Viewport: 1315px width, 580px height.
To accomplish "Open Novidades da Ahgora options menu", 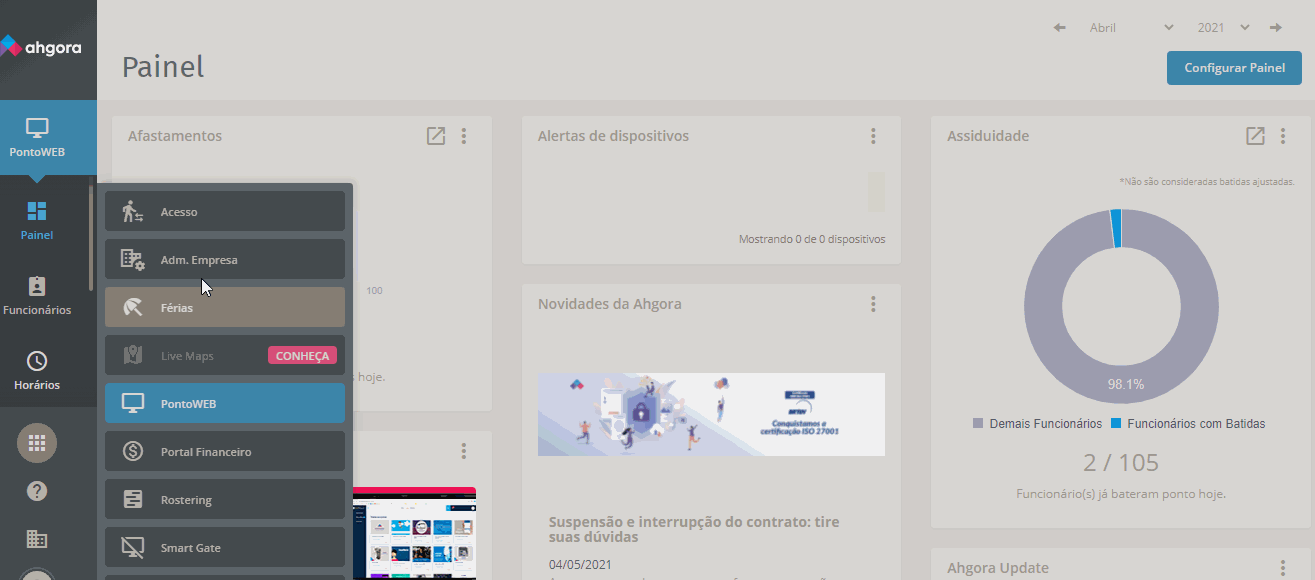I will tap(873, 304).
